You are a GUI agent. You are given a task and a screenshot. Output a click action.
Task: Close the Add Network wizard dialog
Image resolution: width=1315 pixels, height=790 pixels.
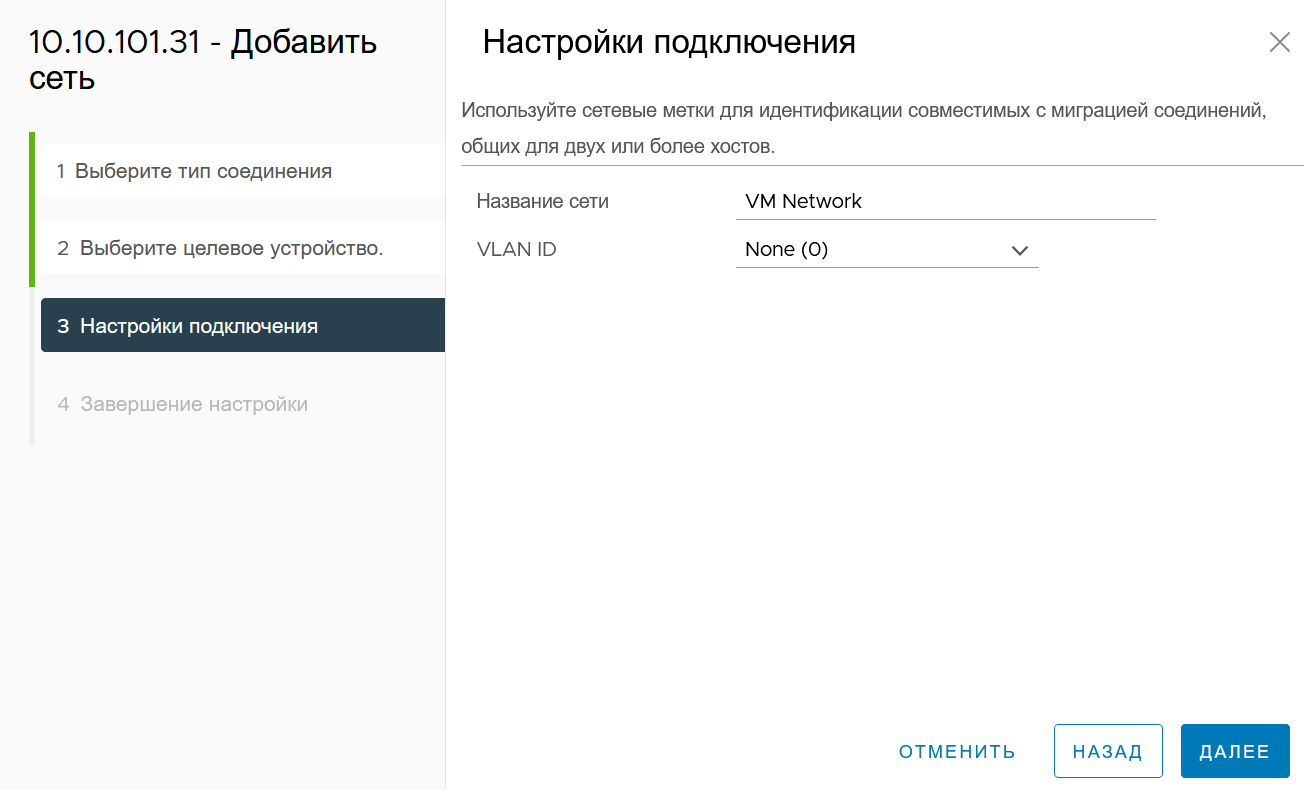tap(1279, 42)
